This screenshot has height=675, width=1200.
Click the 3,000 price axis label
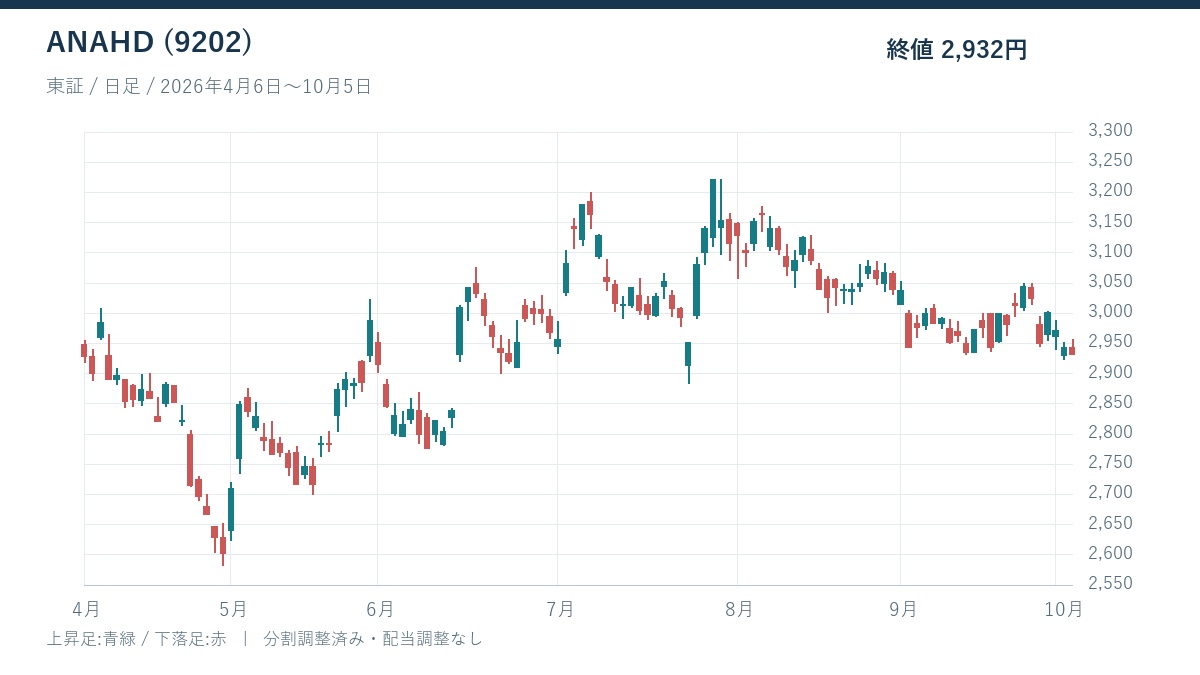point(1110,312)
